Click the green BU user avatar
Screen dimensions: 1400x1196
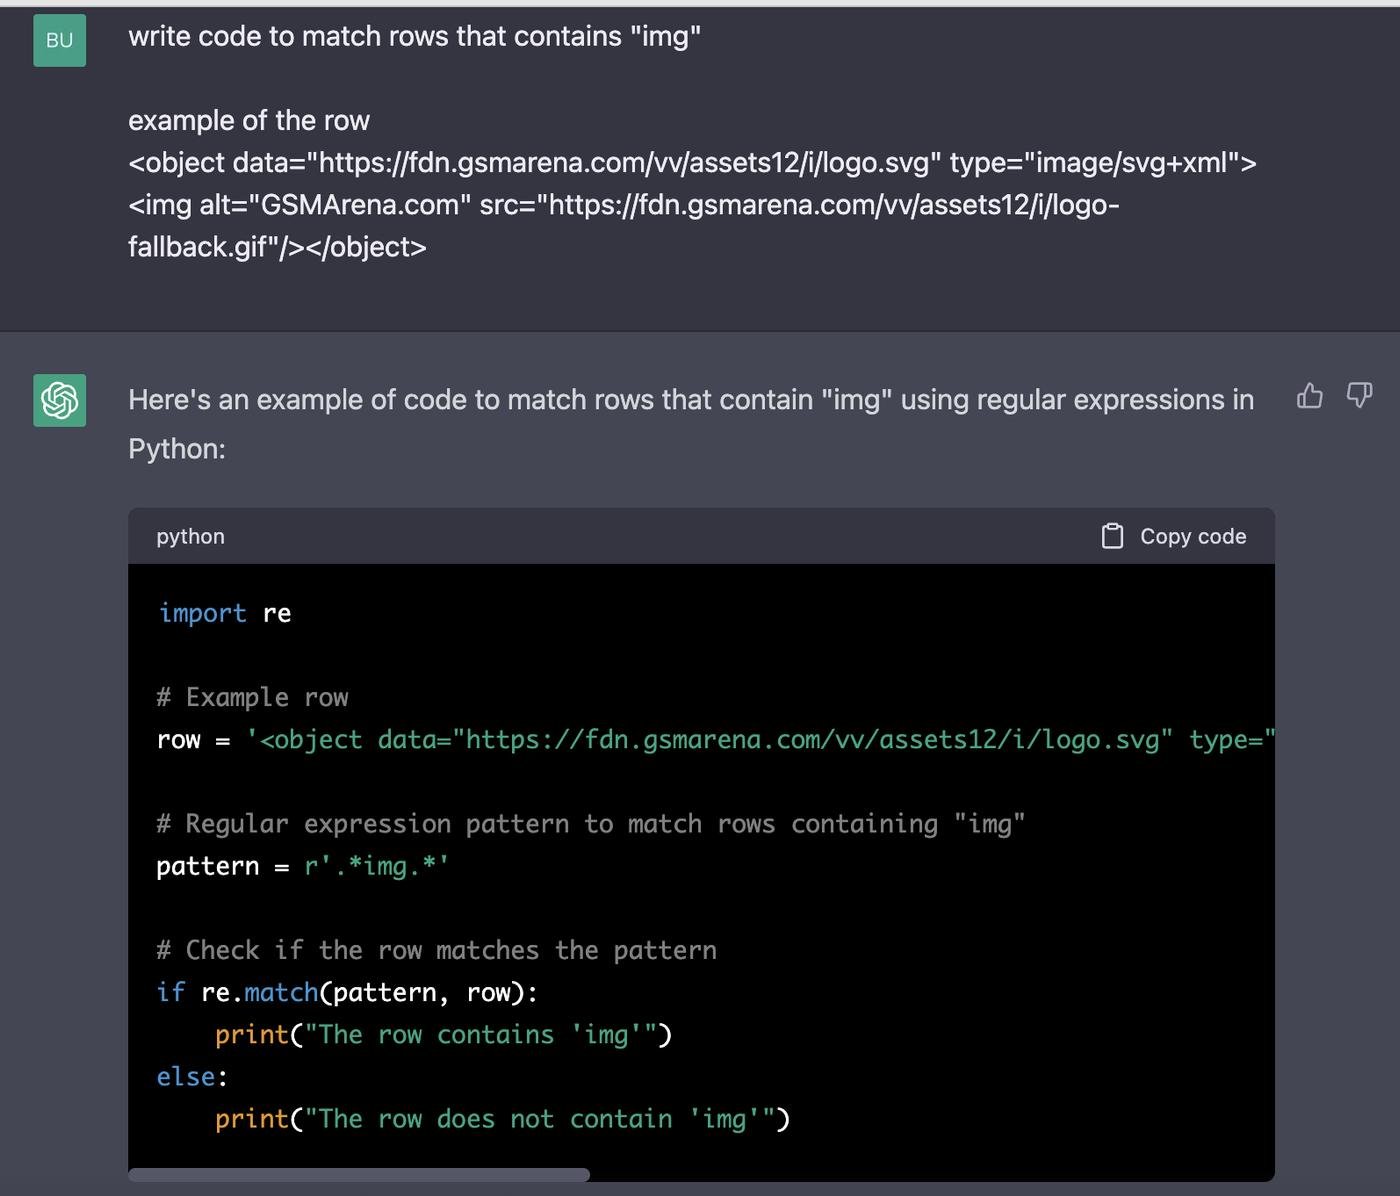59,41
